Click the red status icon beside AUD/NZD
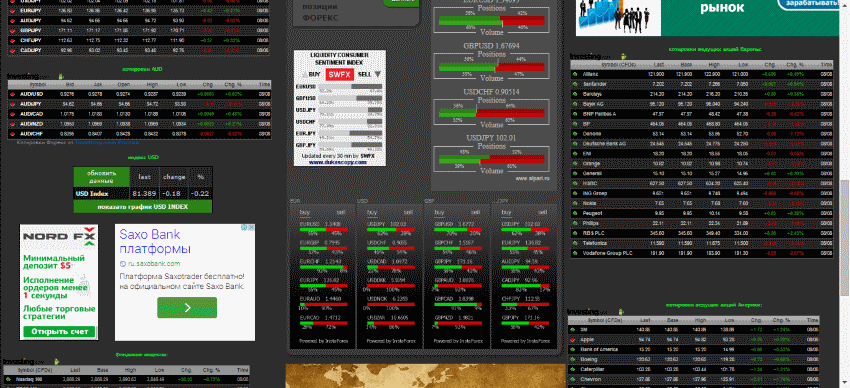Screen dimensions: 850x388 [x=12, y=124]
